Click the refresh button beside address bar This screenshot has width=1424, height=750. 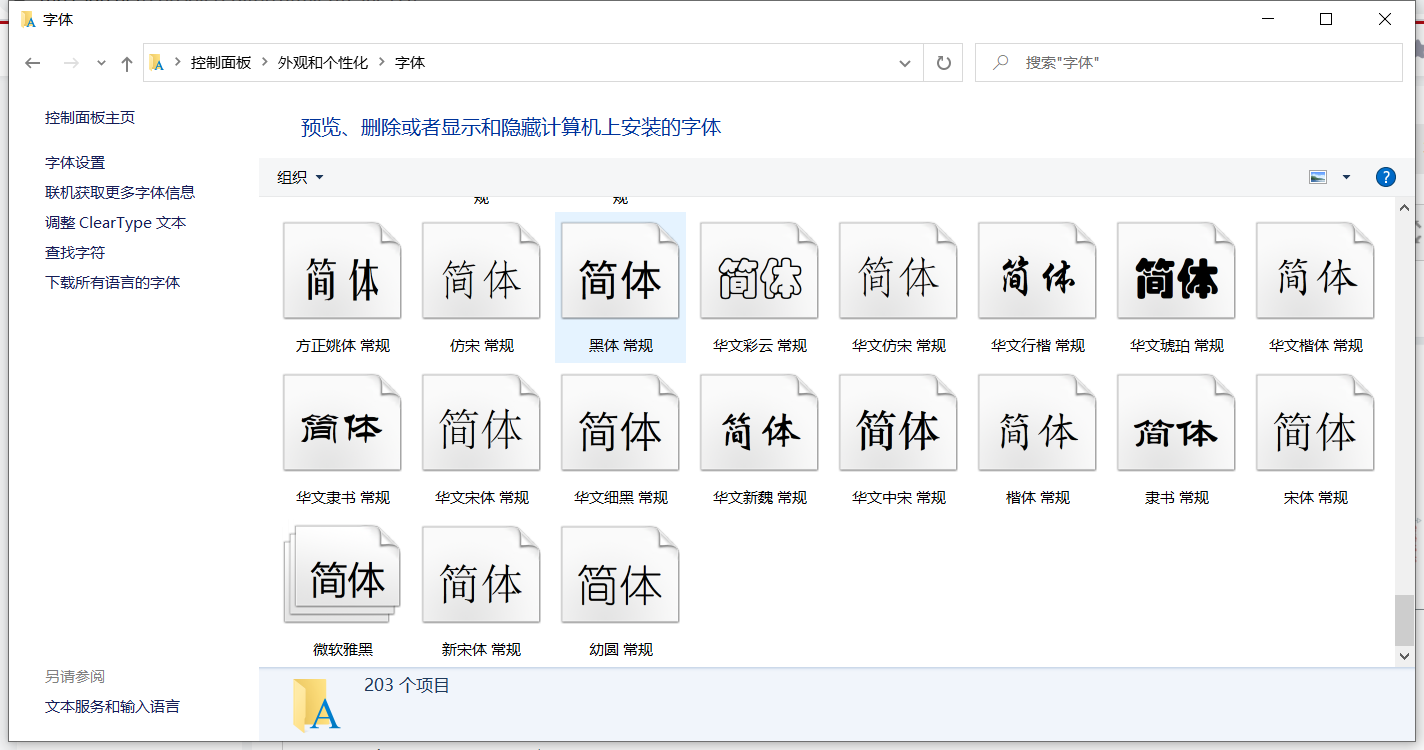click(x=943, y=63)
